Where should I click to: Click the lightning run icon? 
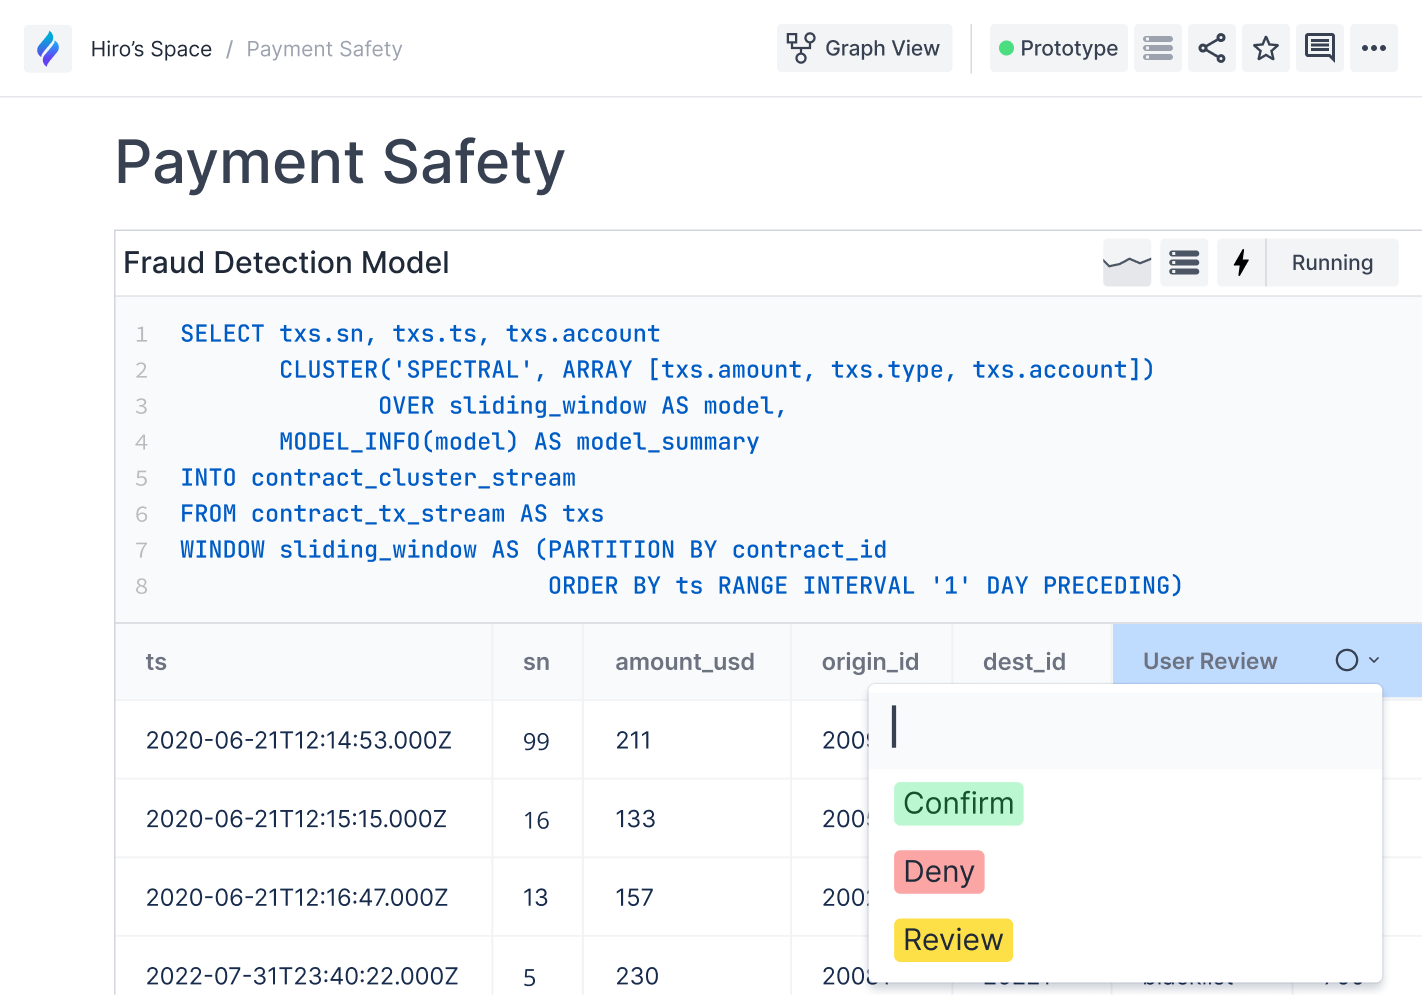[1241, 262]
